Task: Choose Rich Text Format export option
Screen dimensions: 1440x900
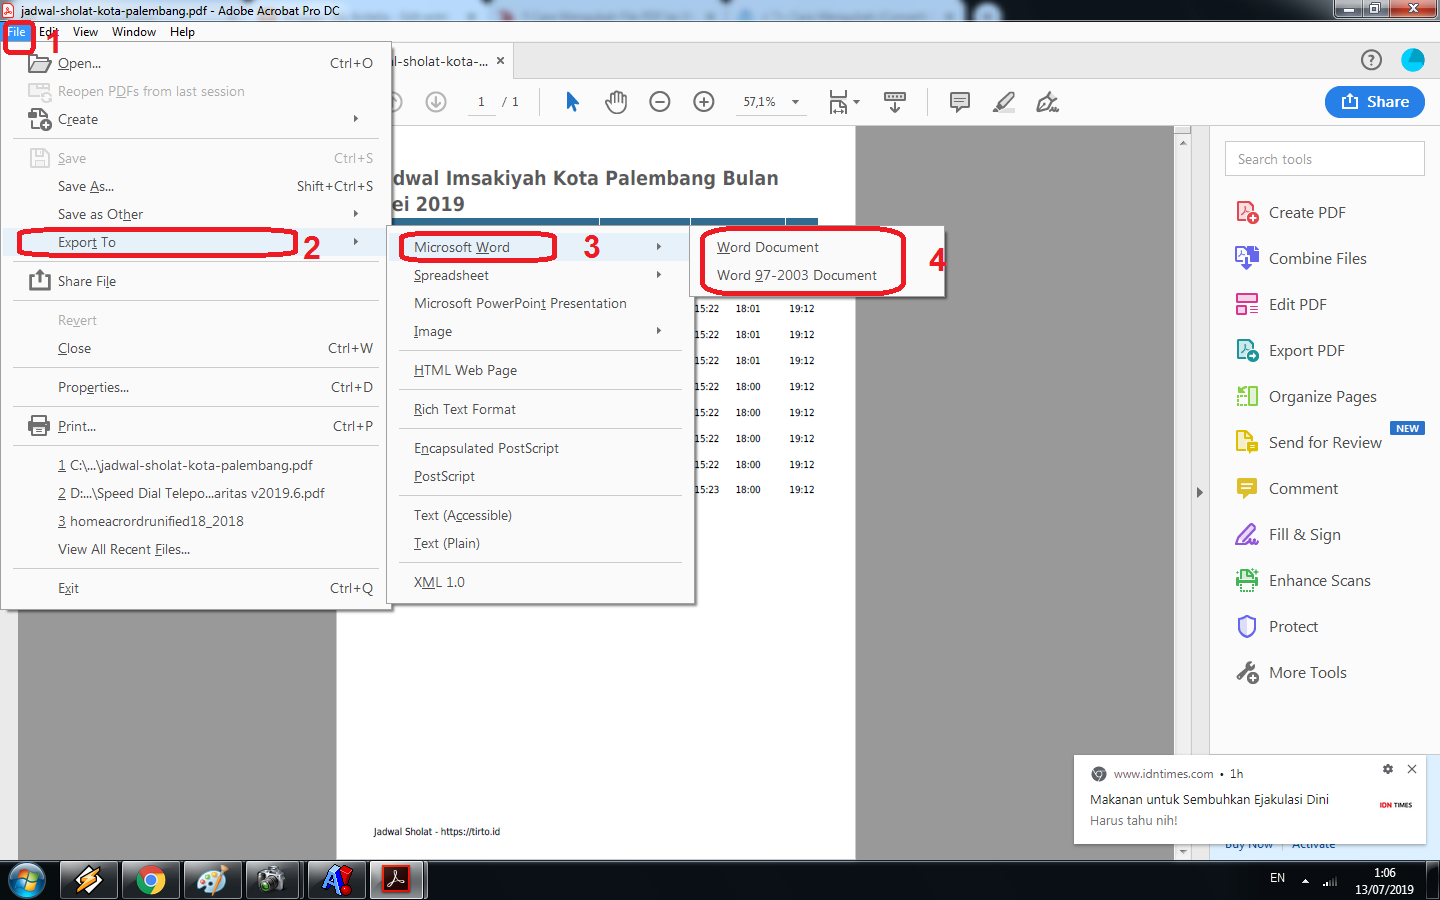Action: 465,409
